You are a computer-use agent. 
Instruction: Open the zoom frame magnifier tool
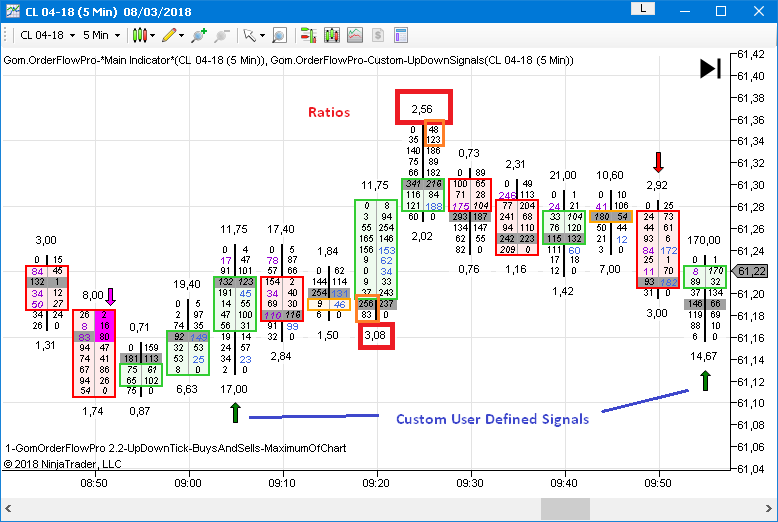coord(279,35)
